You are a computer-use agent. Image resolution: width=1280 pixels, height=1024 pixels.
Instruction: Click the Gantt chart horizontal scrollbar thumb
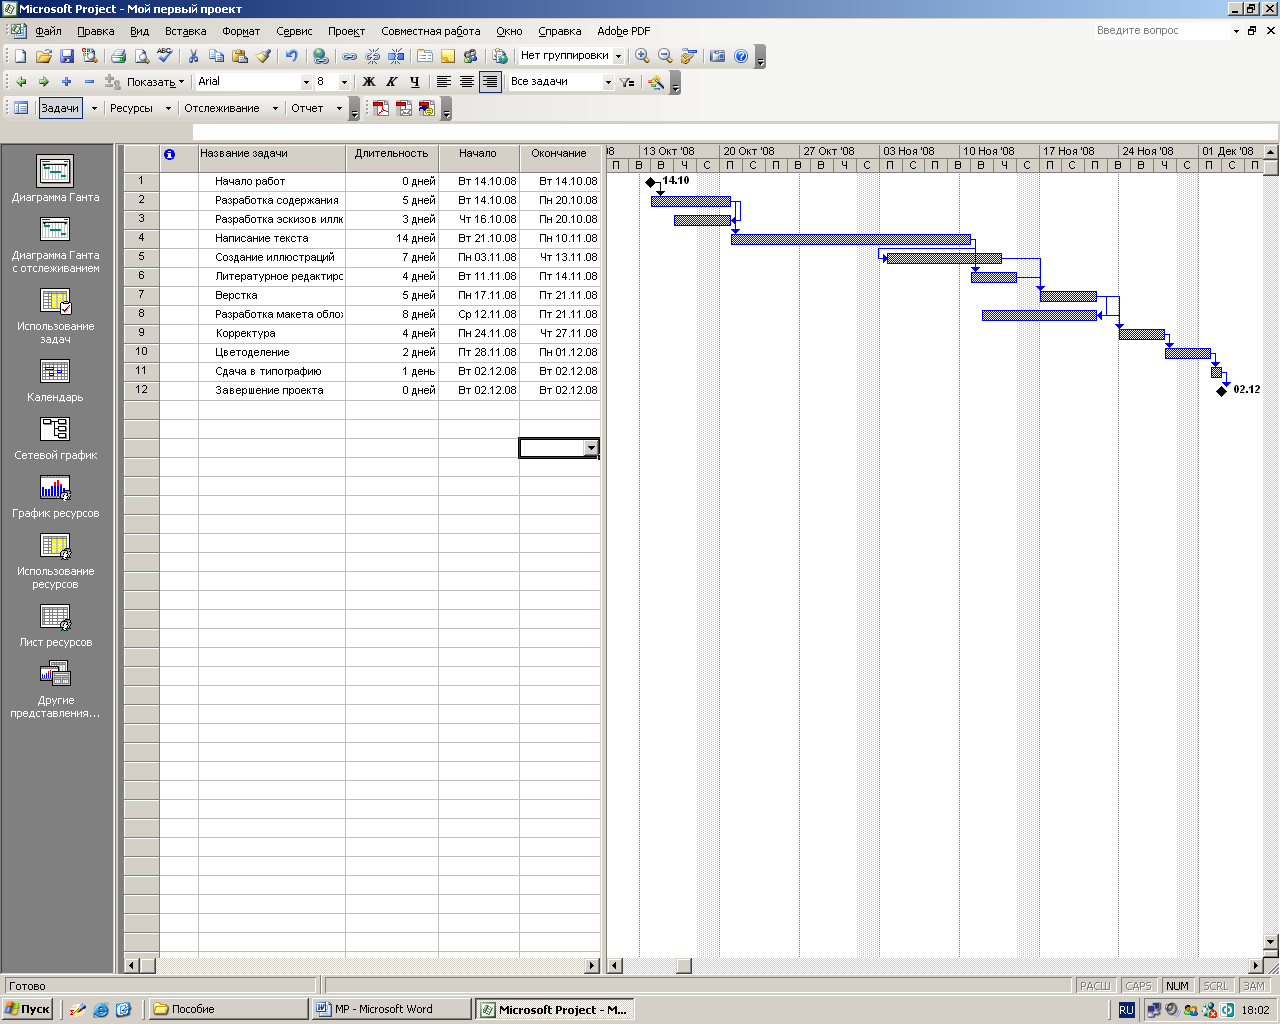(684, 966)
